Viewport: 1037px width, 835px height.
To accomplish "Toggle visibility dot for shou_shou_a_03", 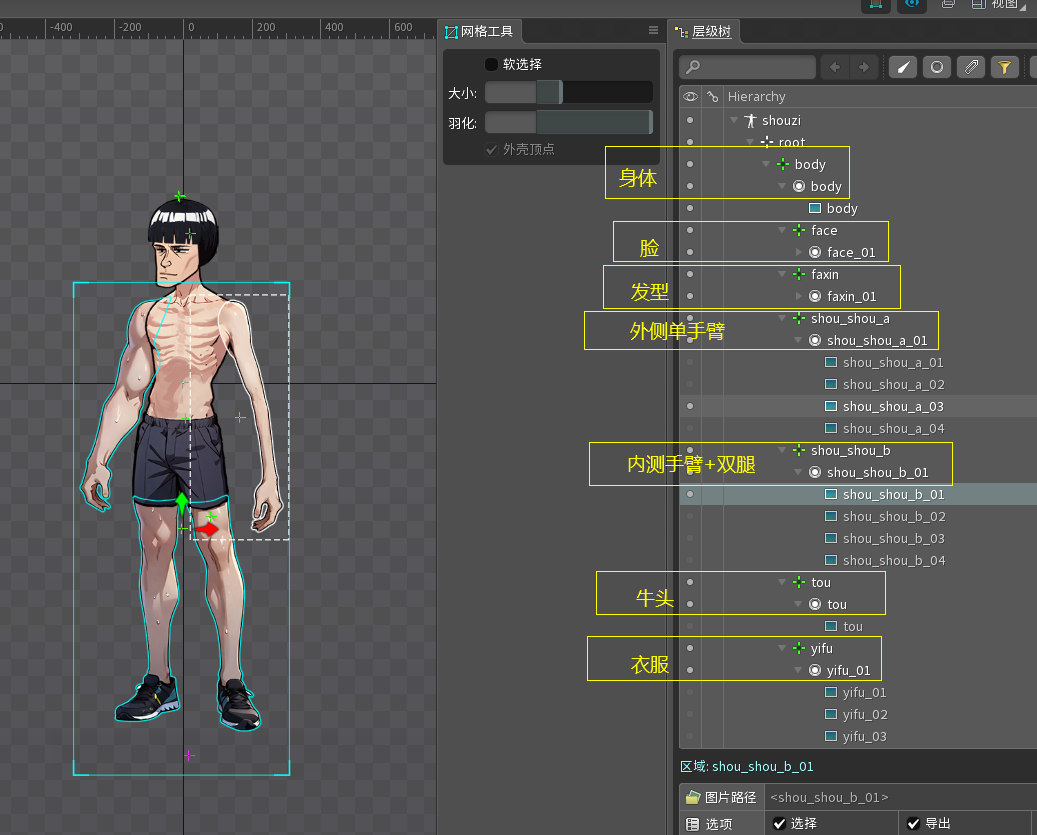I will coord(690,406).
